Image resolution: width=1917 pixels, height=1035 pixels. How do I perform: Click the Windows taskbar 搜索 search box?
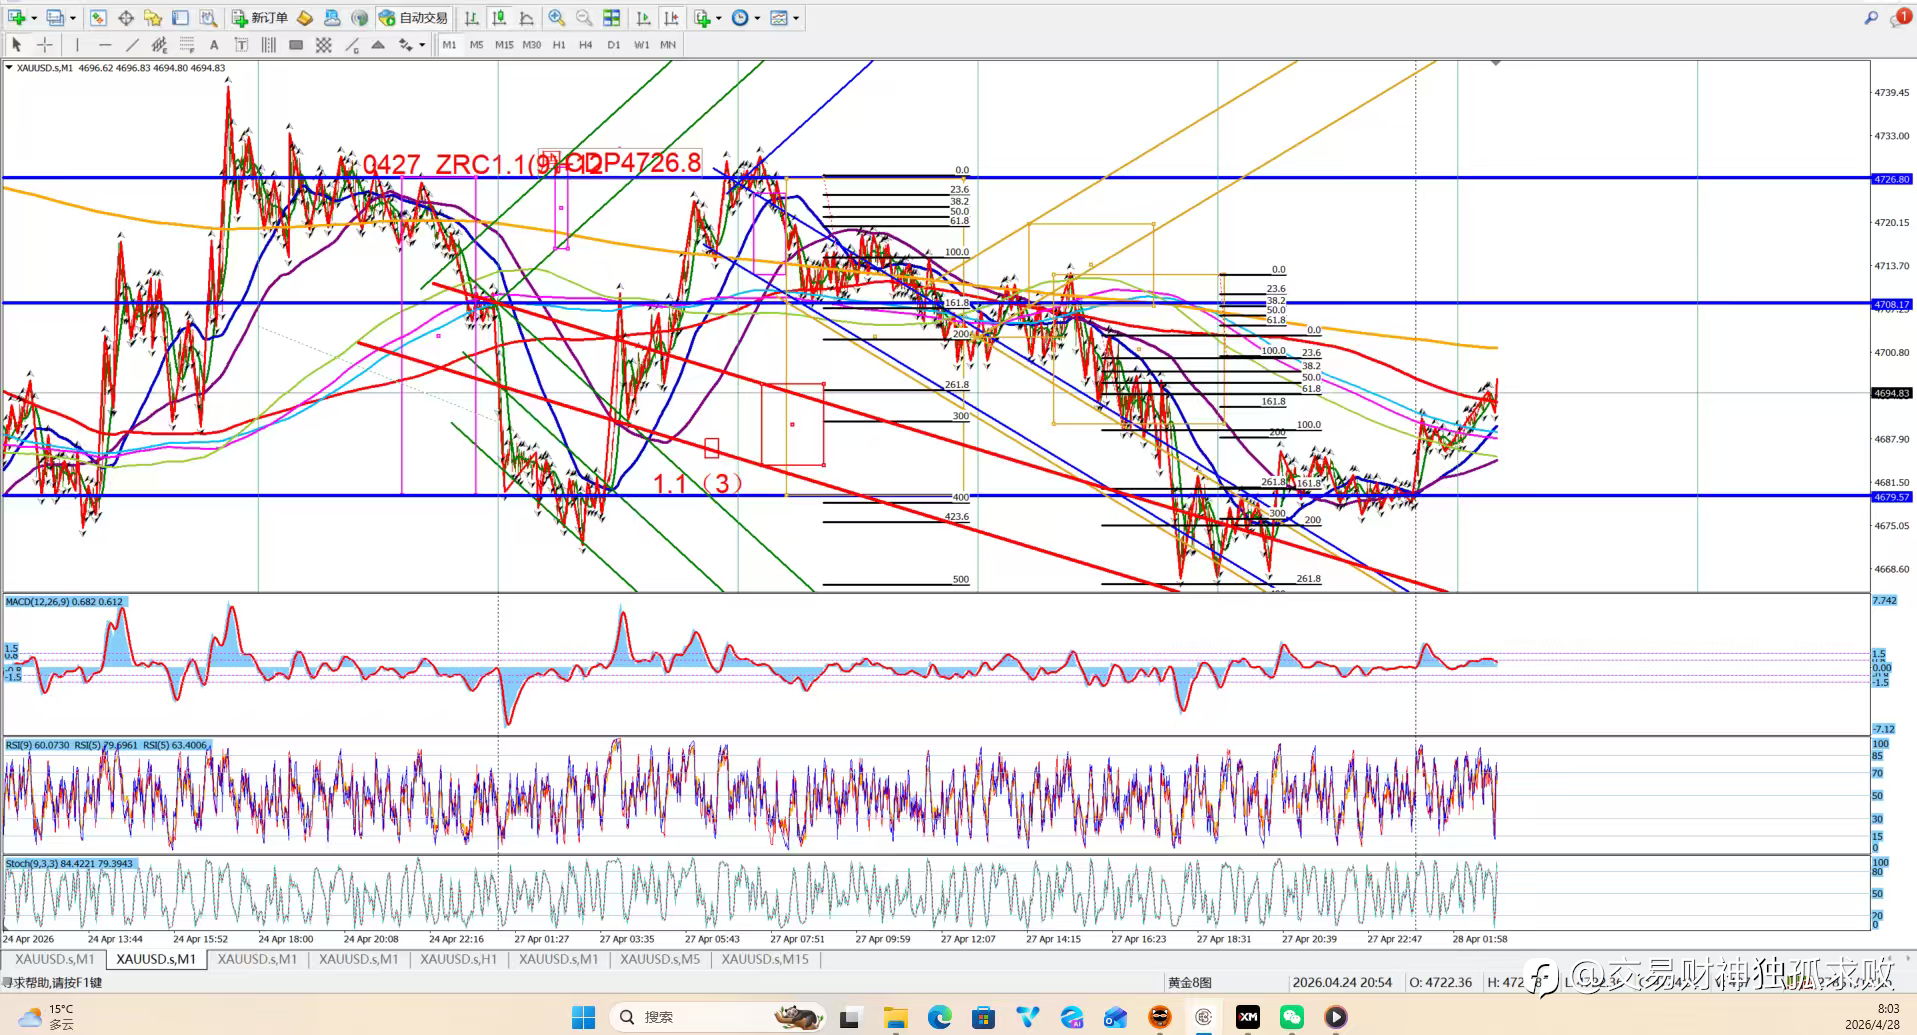tap(700, 1017)
